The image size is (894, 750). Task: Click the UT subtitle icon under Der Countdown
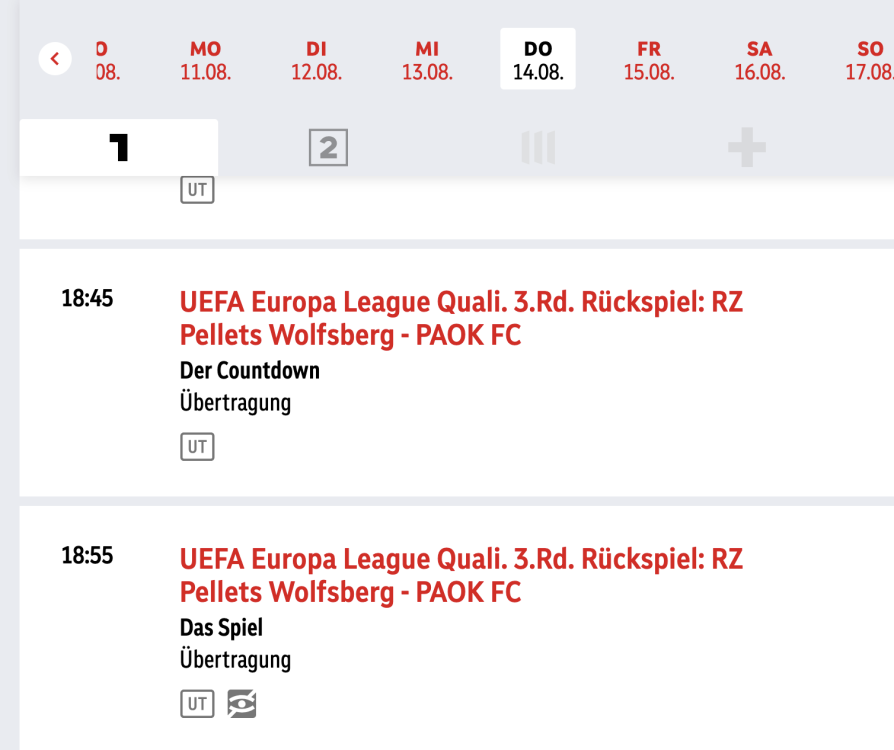(197, 447)
